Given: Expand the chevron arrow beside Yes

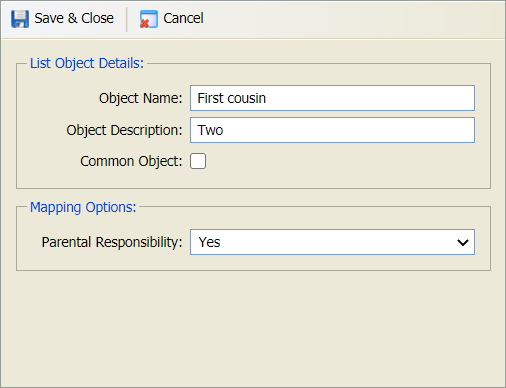Looking at the screenshot, I should (463, 242).
